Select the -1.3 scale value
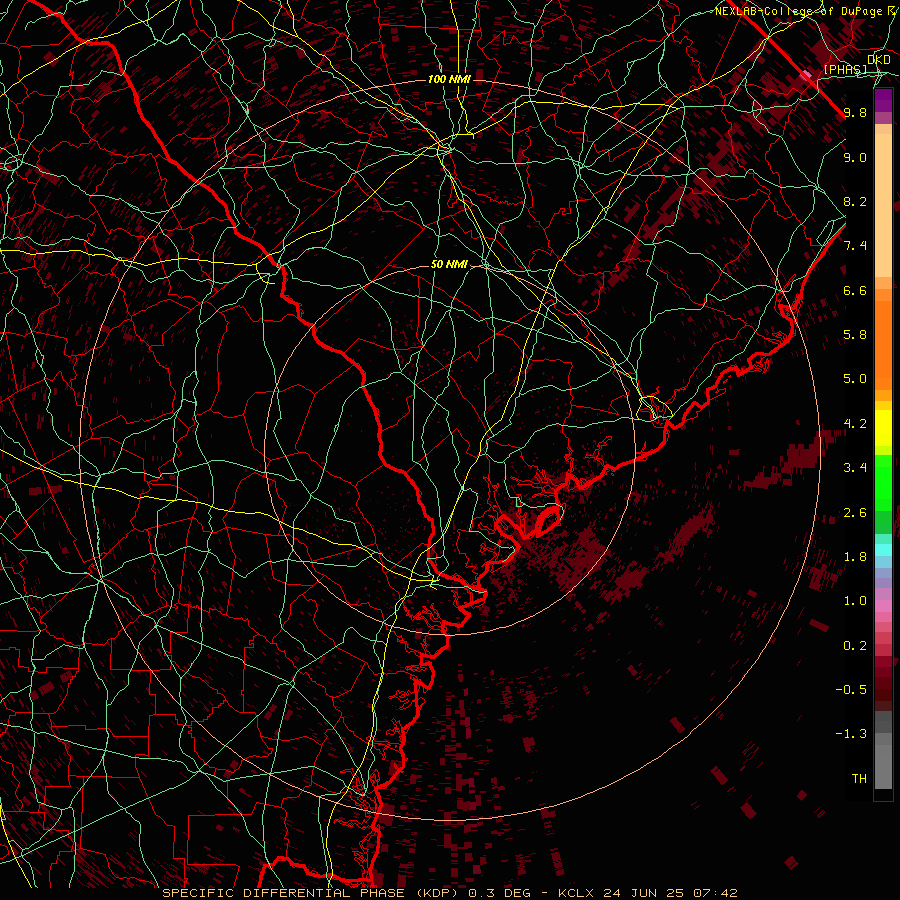Viewport: 900px width, 900px height. (x=851, y=734)
